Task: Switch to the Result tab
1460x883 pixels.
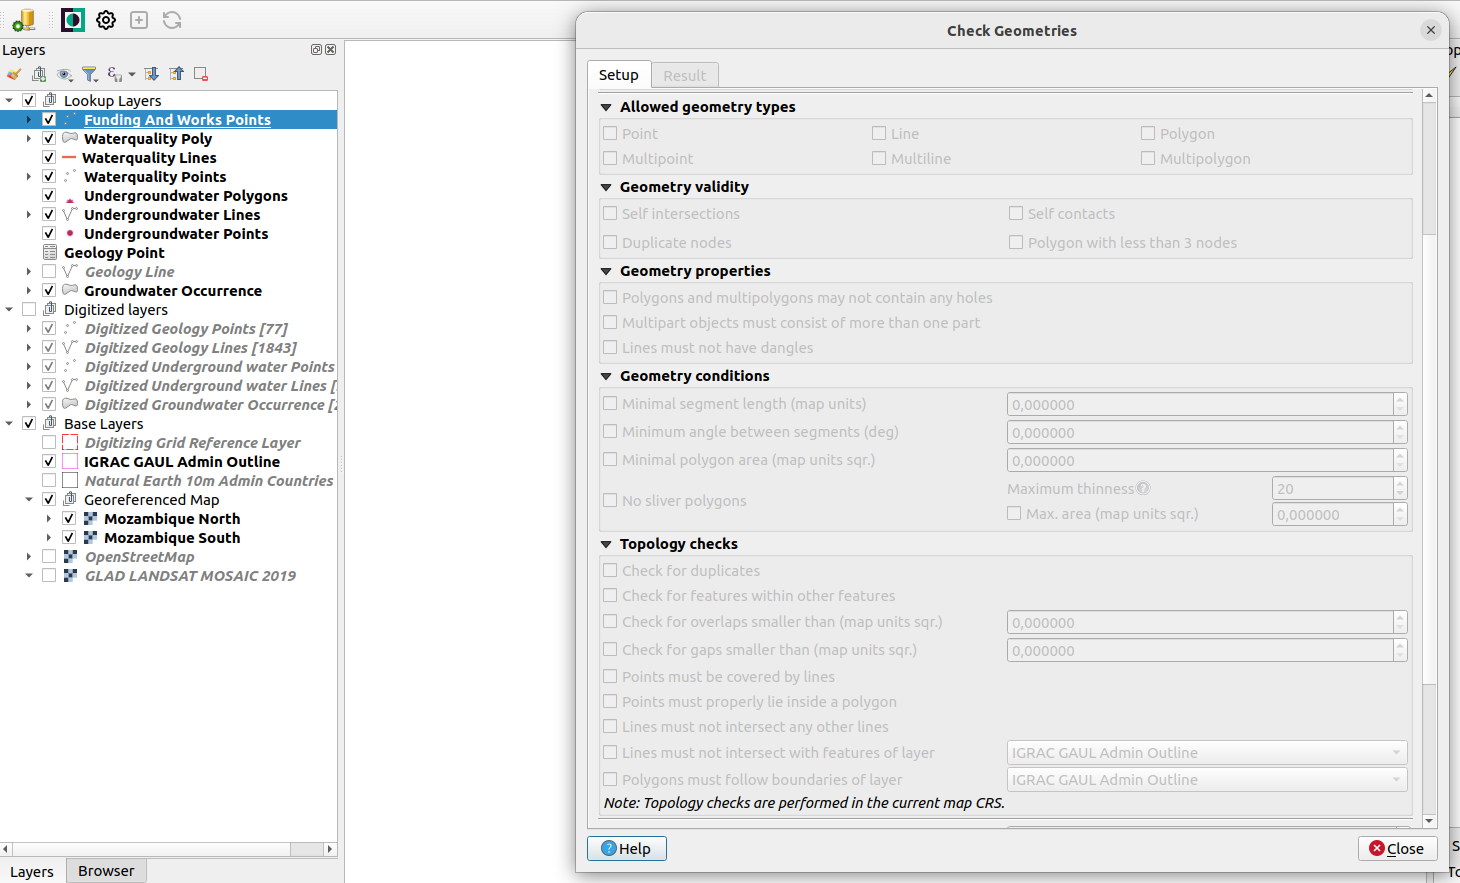Action: (685, 76)
